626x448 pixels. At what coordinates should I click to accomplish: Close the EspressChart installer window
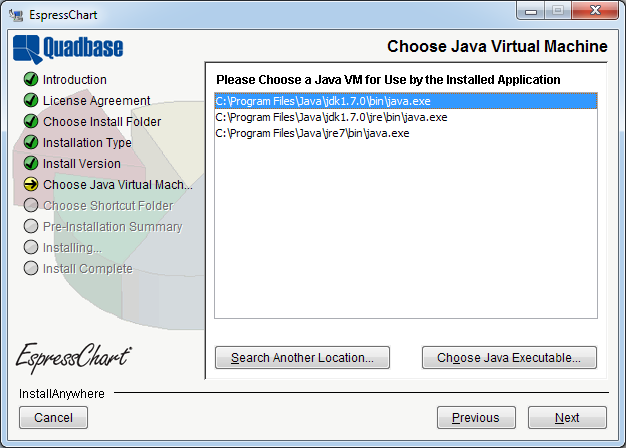tap(595, 11)
